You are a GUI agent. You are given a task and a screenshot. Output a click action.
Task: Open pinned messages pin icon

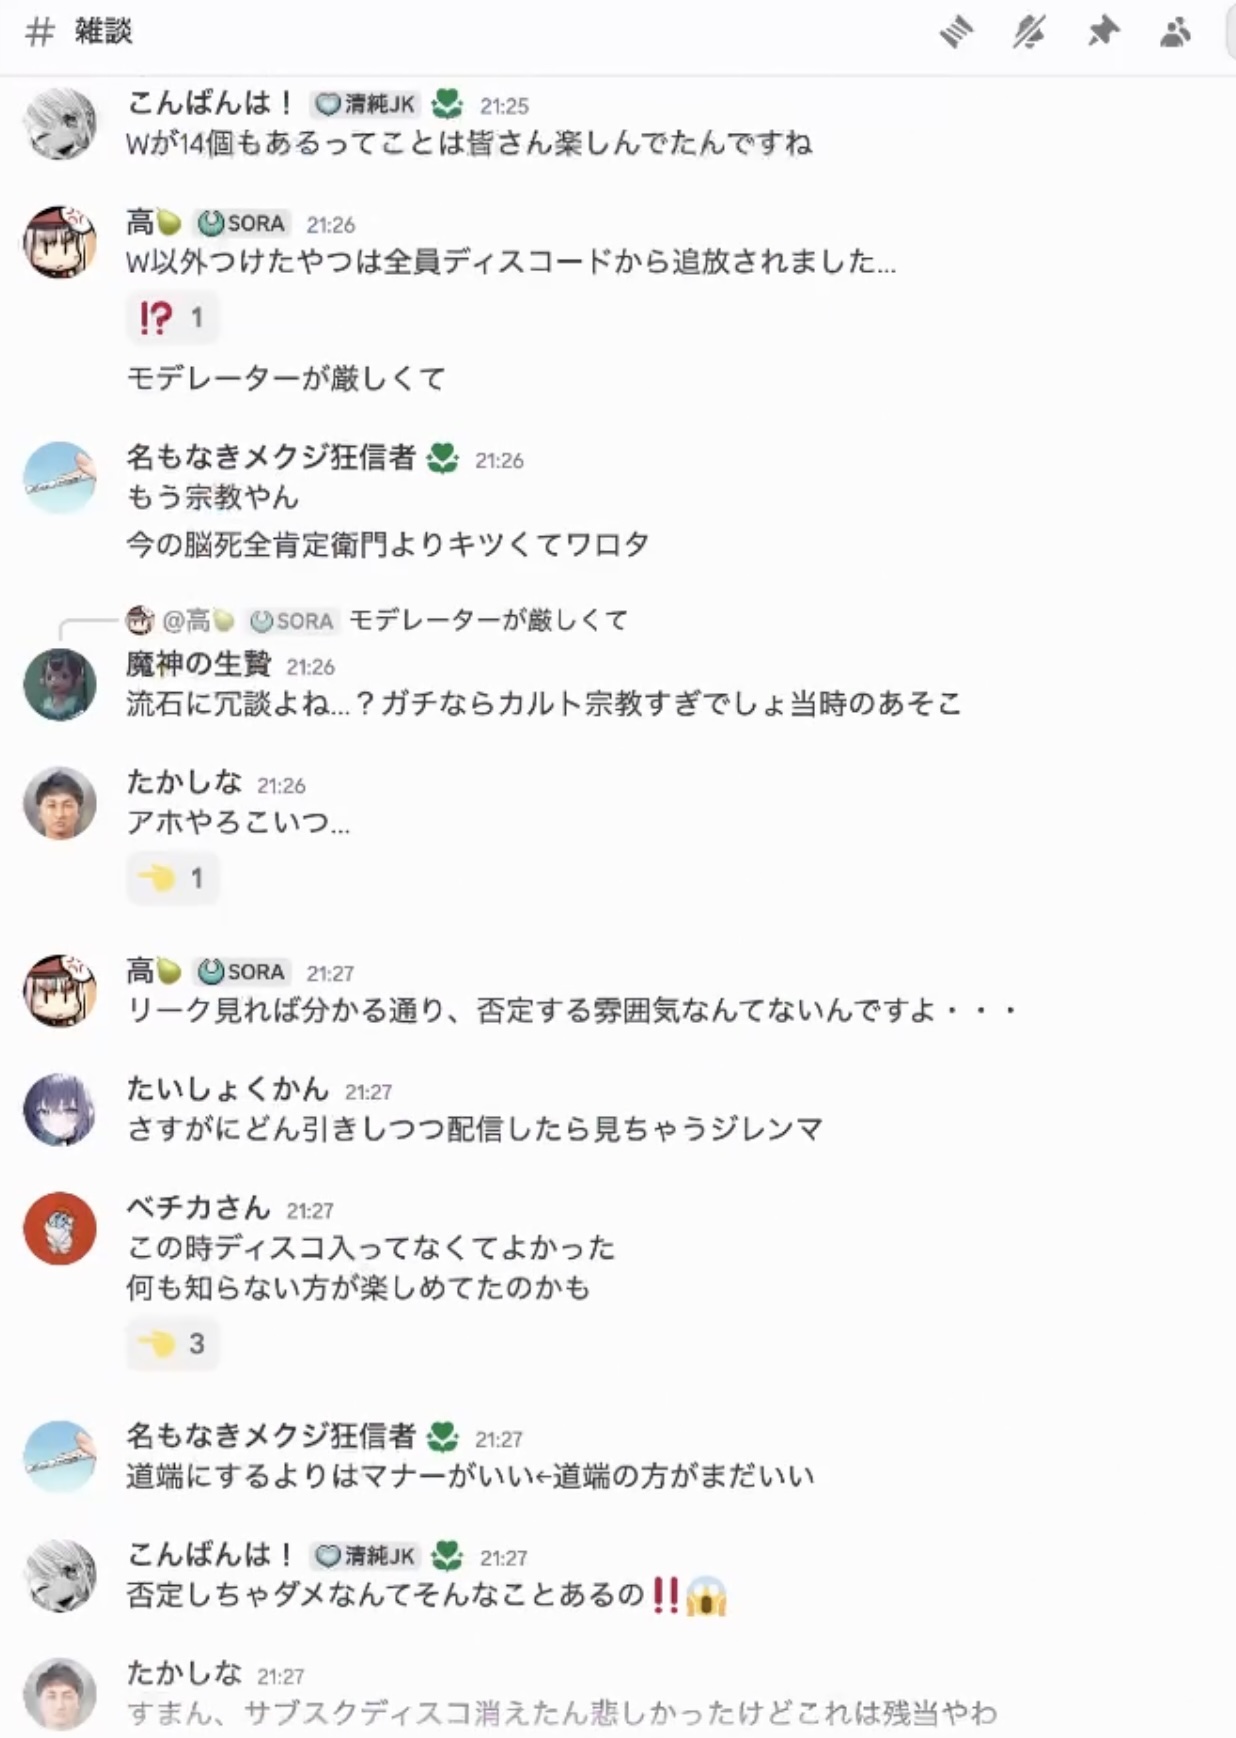click(1102, 32)
